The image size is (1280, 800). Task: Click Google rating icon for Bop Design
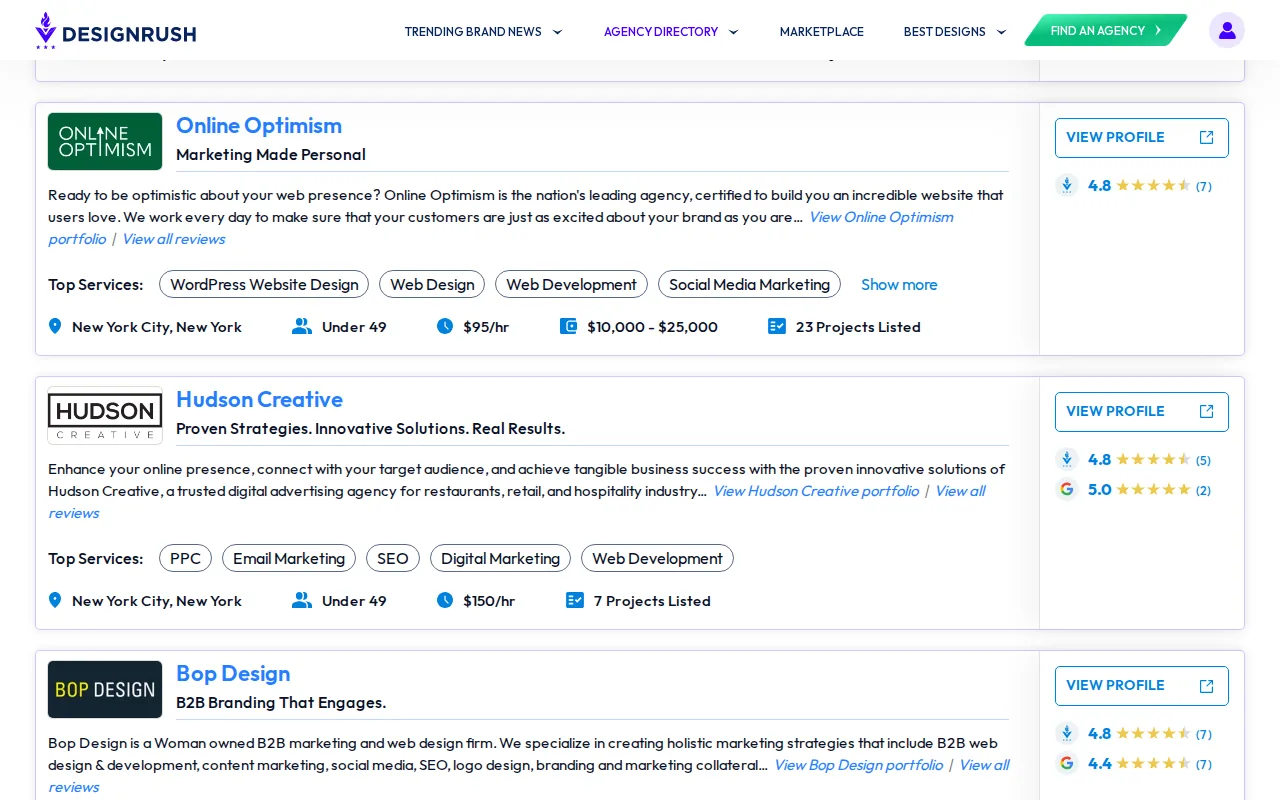(1067, 763)
